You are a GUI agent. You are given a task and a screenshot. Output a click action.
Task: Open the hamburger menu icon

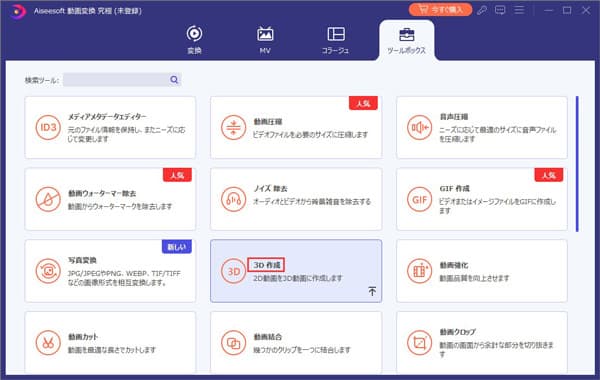(519, 10)
